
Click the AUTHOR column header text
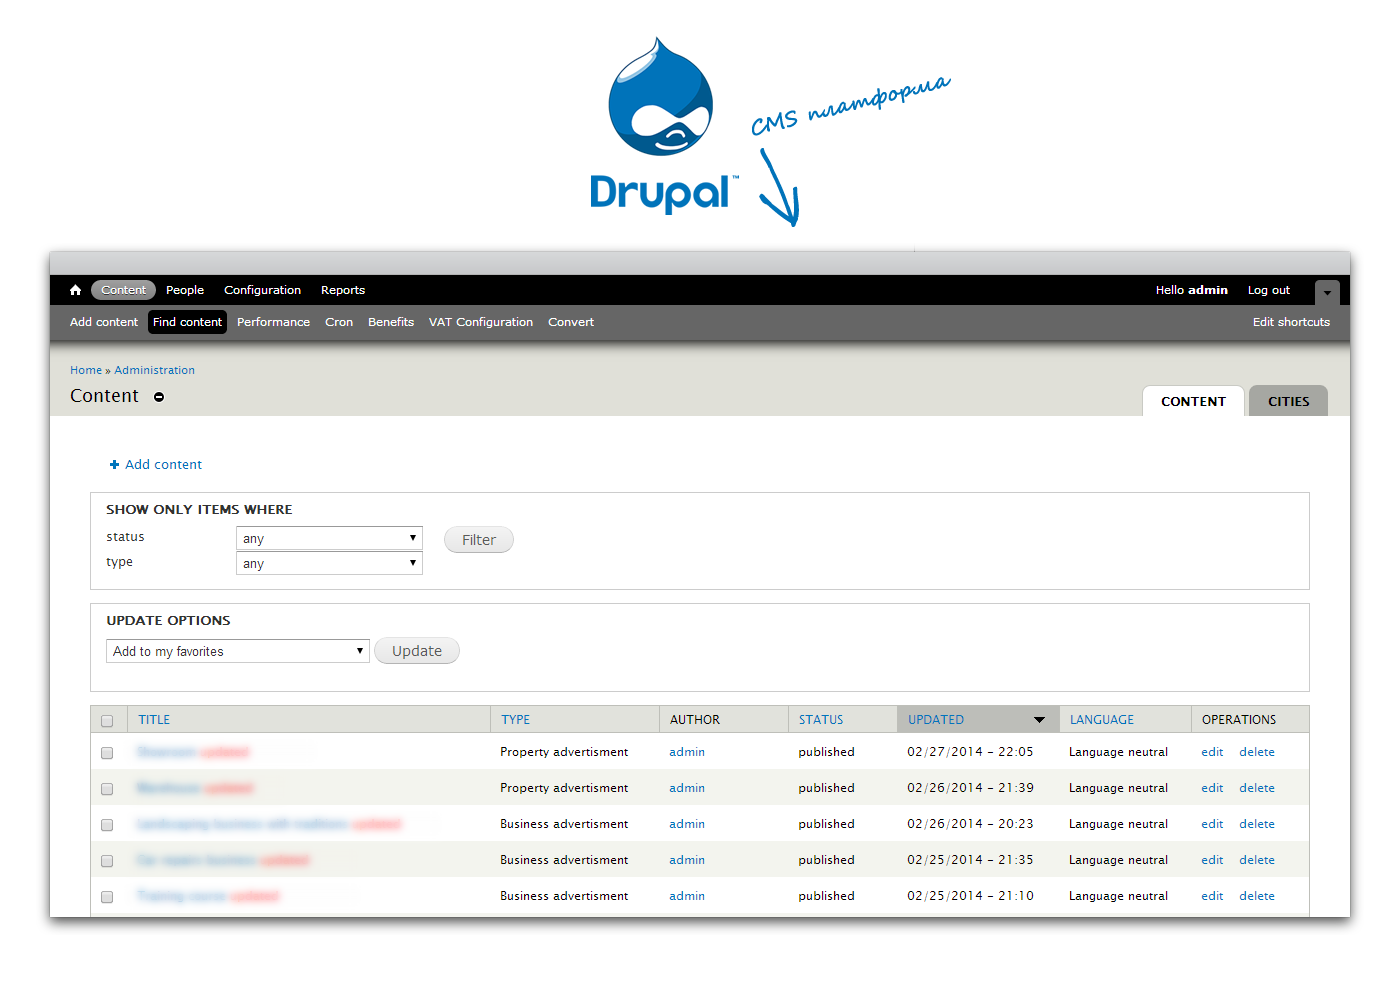695,720
